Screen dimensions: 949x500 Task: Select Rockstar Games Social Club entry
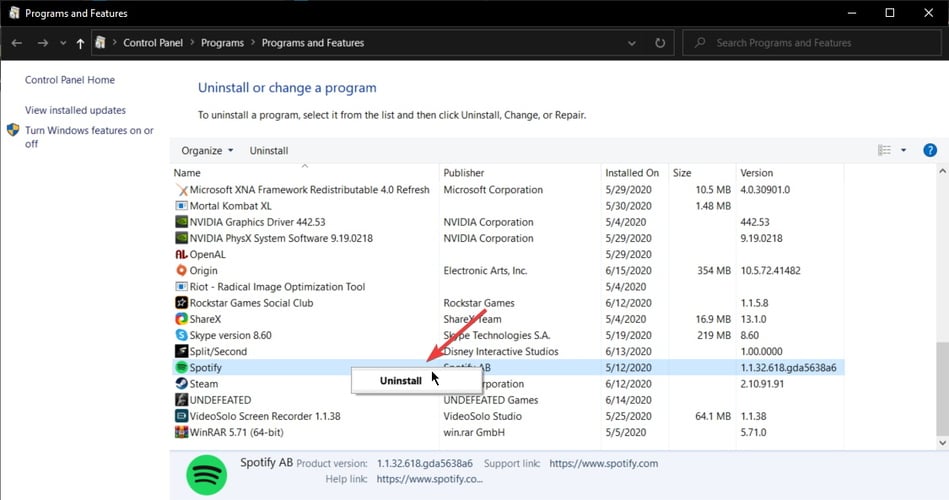(251, 303)
